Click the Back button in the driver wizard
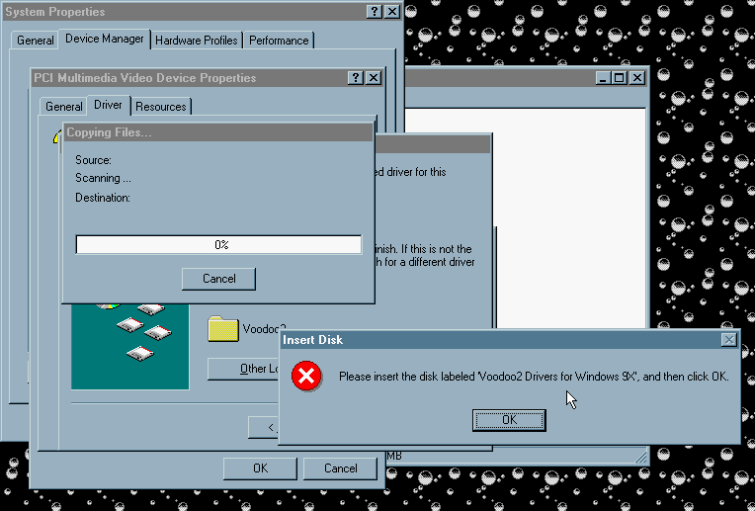This screenshot has width=755, height=511. pyautogui.click(x=264, y=428)
